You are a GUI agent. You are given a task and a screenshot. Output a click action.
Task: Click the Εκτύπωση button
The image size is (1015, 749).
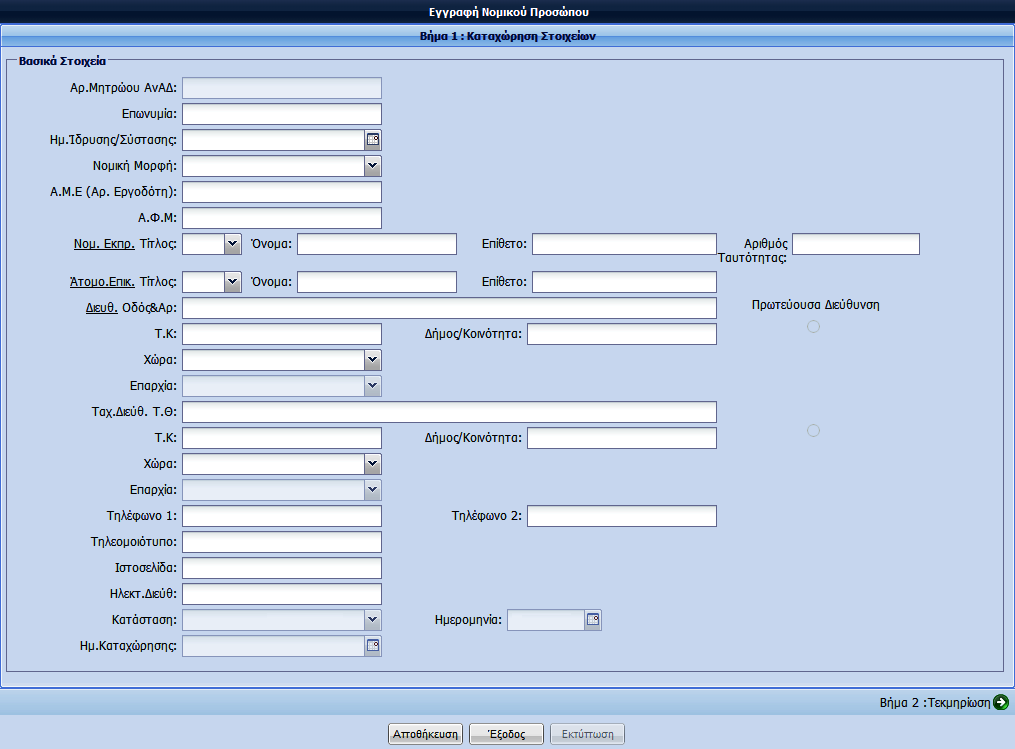[x=587, y=734]
